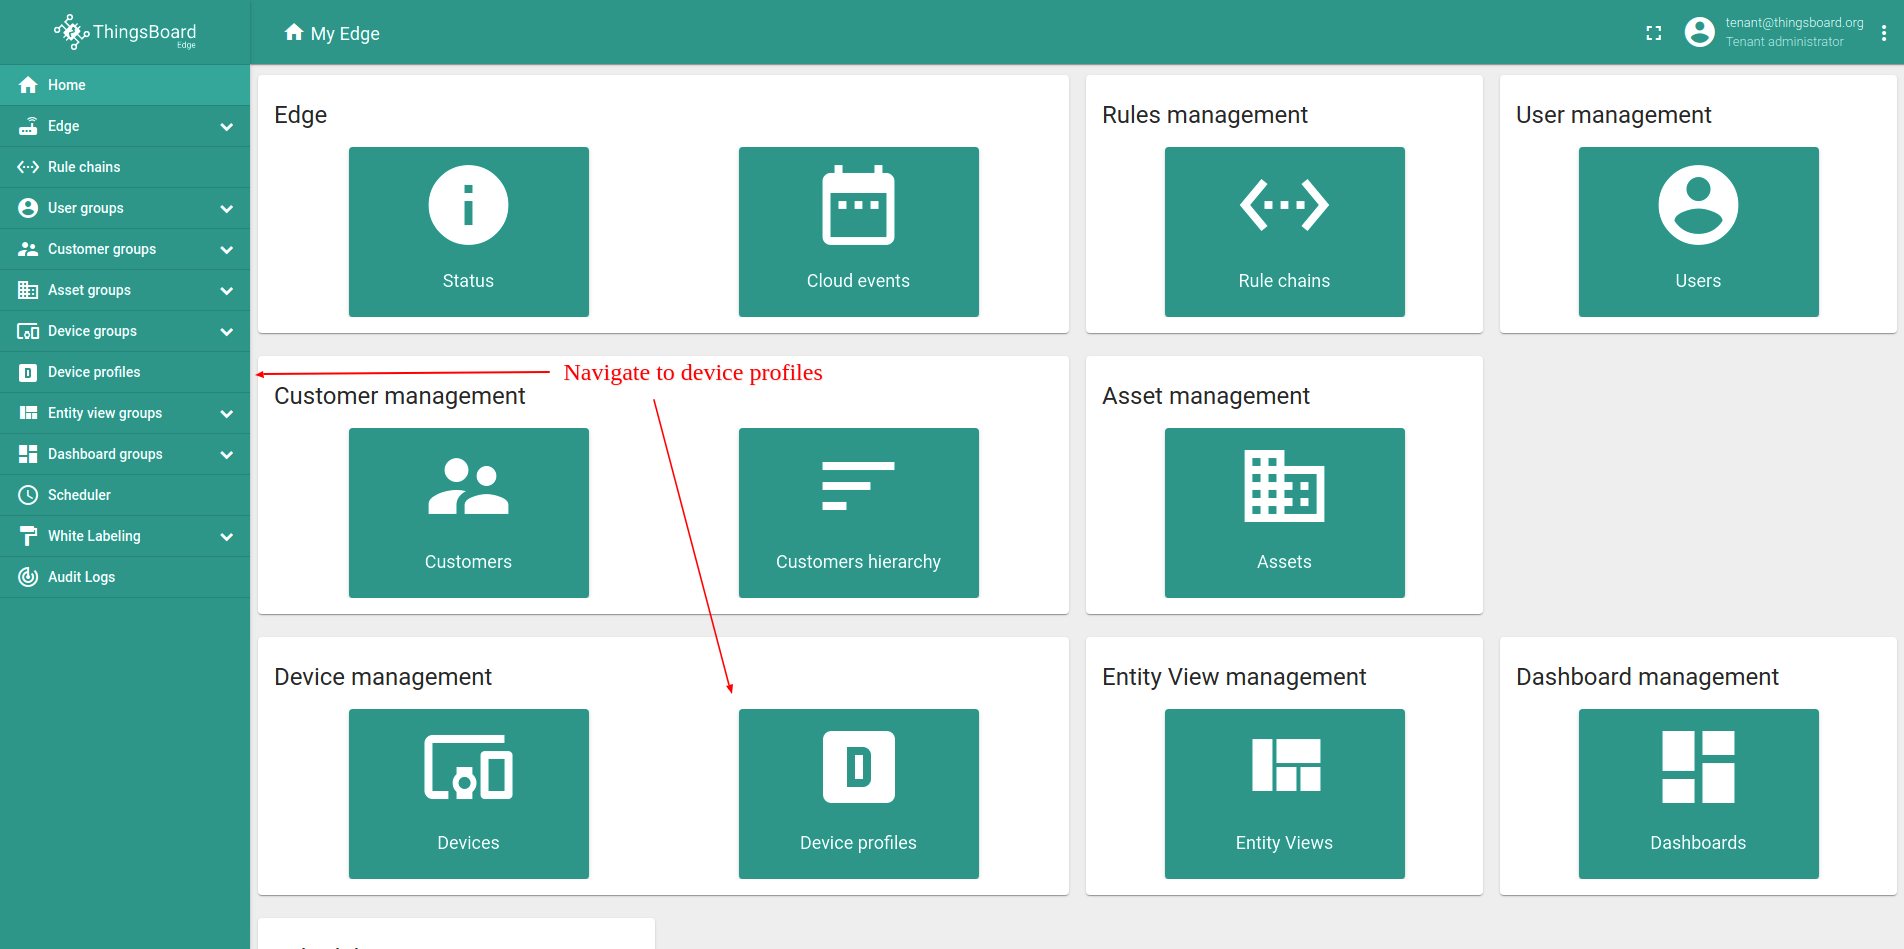Go to Scheduler in the sidebar
Image resolution: width=1904 pixels, height=949 pixels.
point(79,495)
